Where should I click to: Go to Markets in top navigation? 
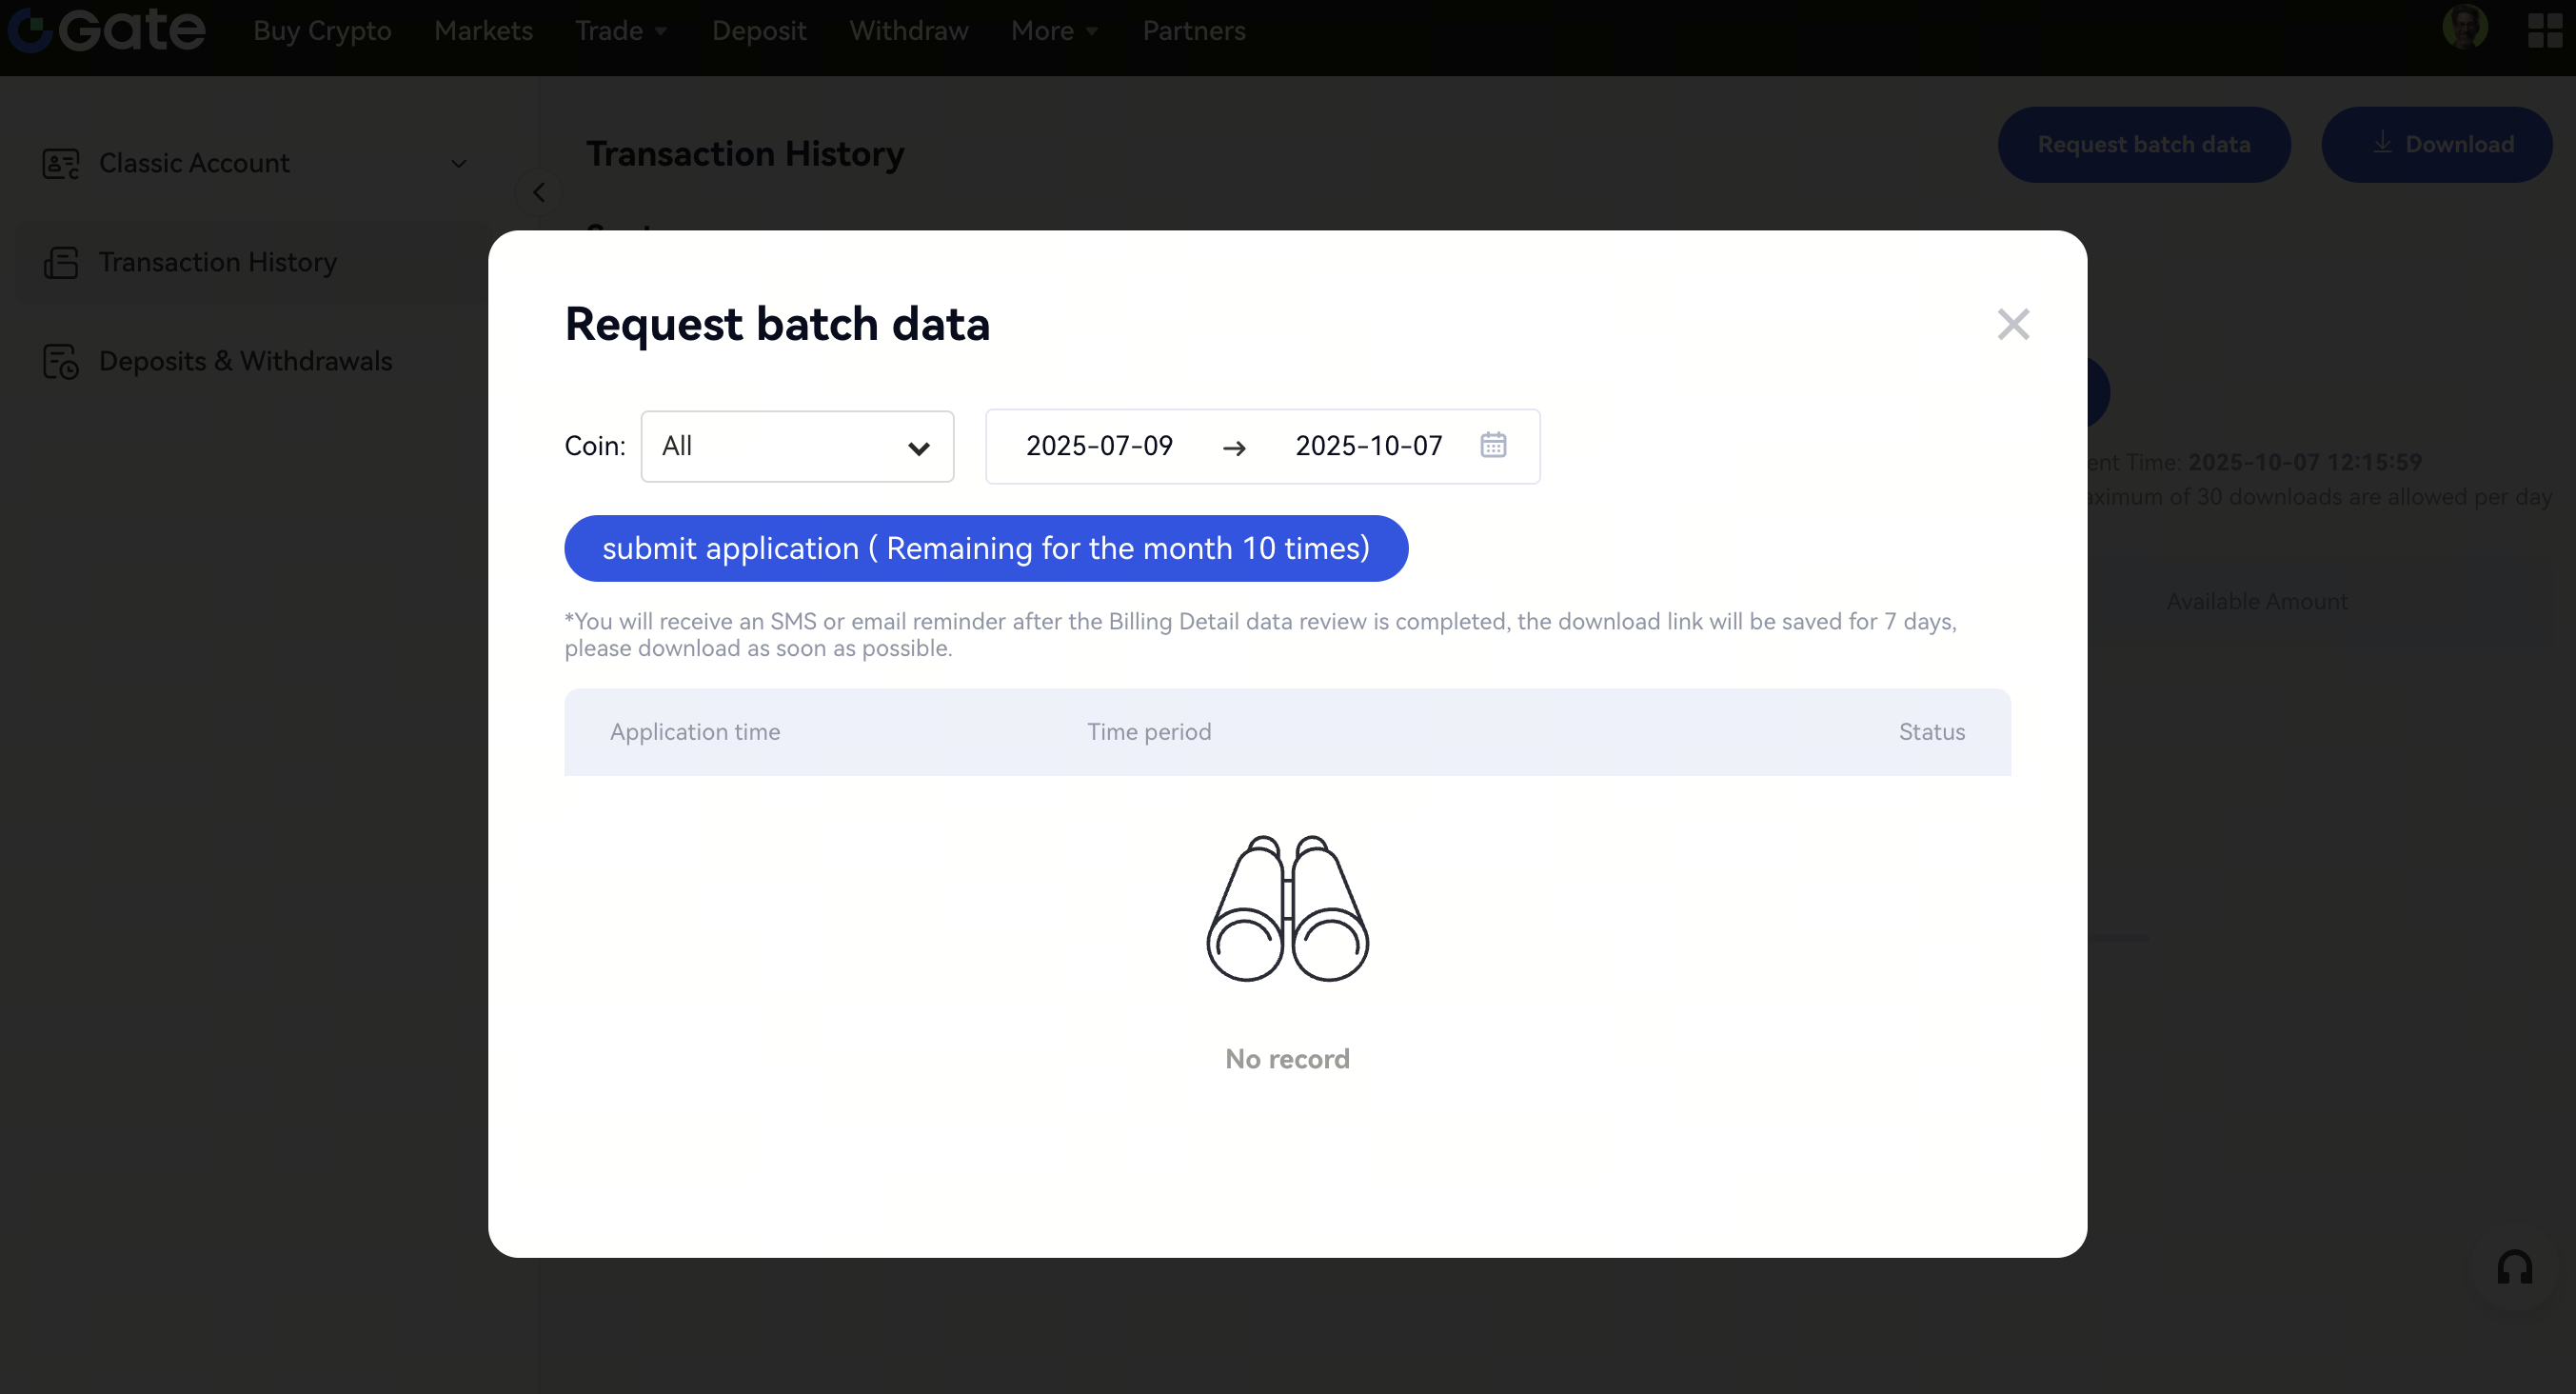point(483,31)
